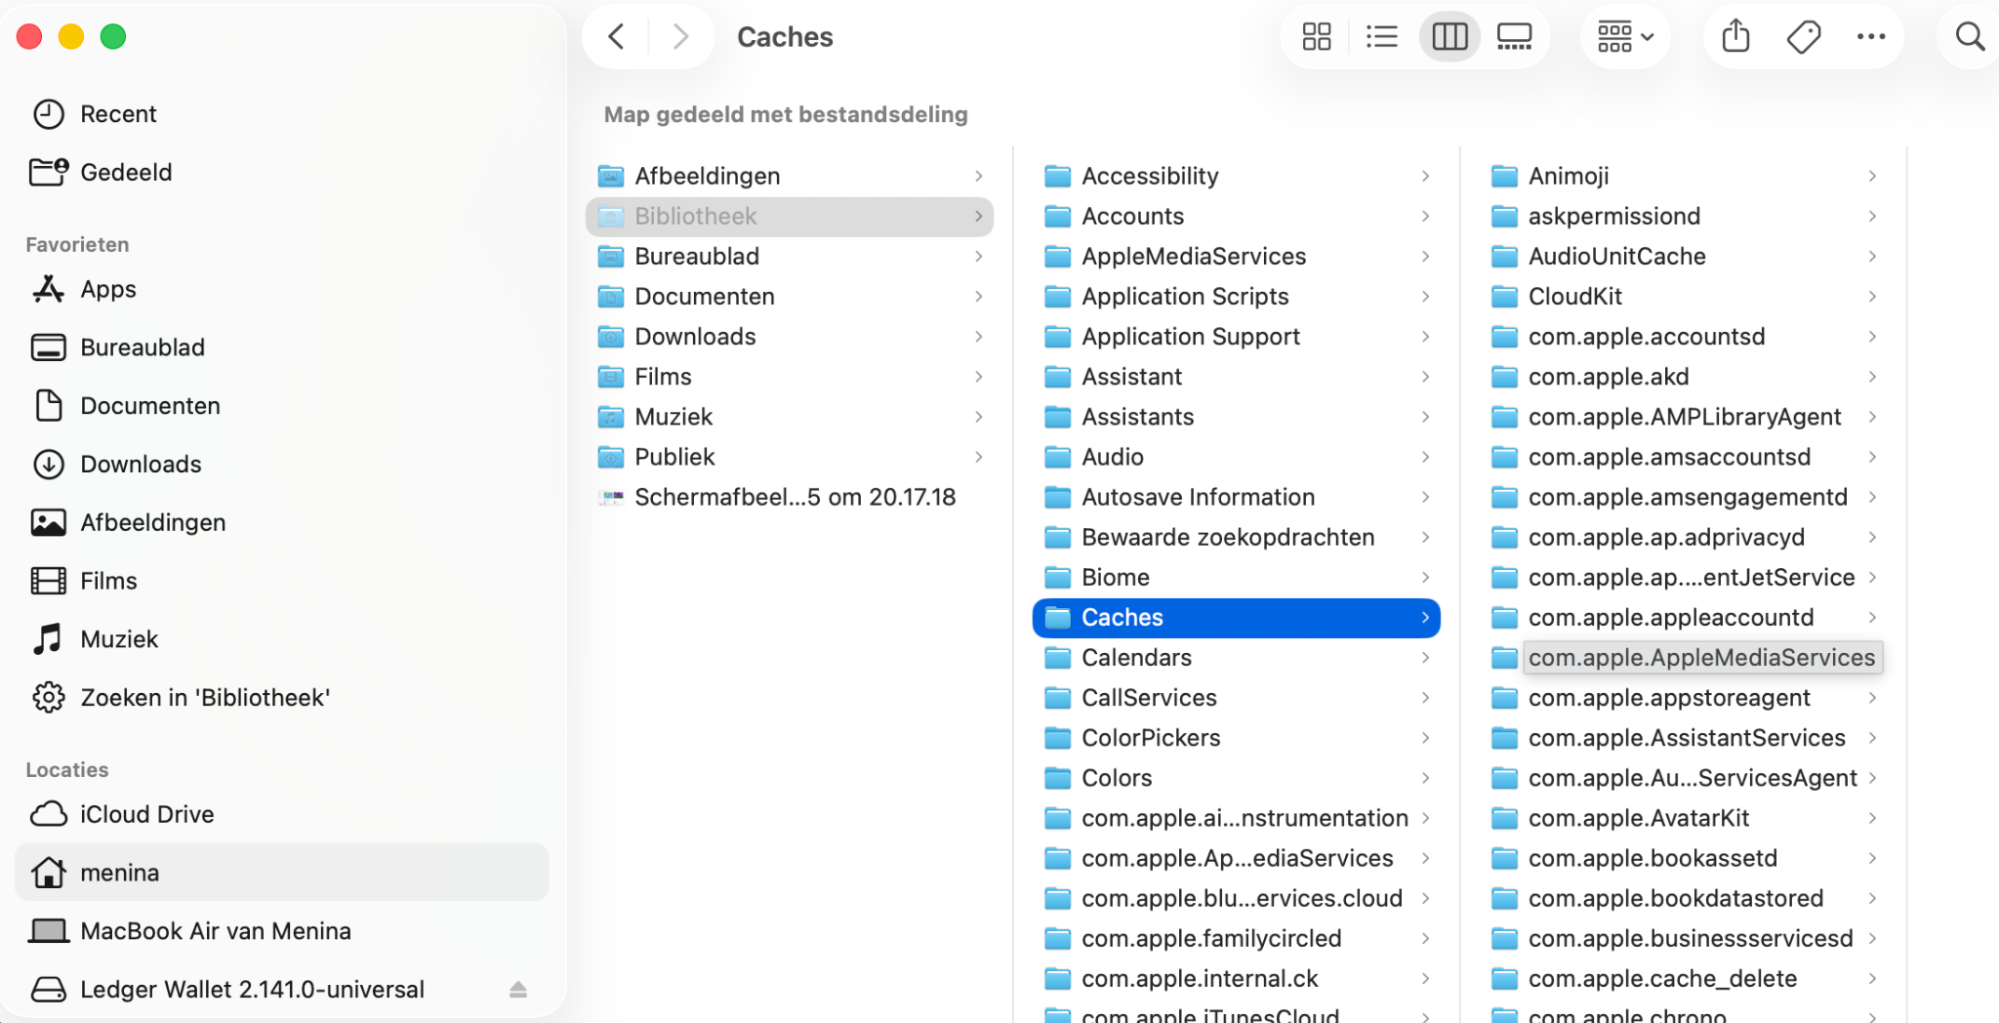Select the column view button
Screen dimensions: 1999x1023
(1449, 37)
